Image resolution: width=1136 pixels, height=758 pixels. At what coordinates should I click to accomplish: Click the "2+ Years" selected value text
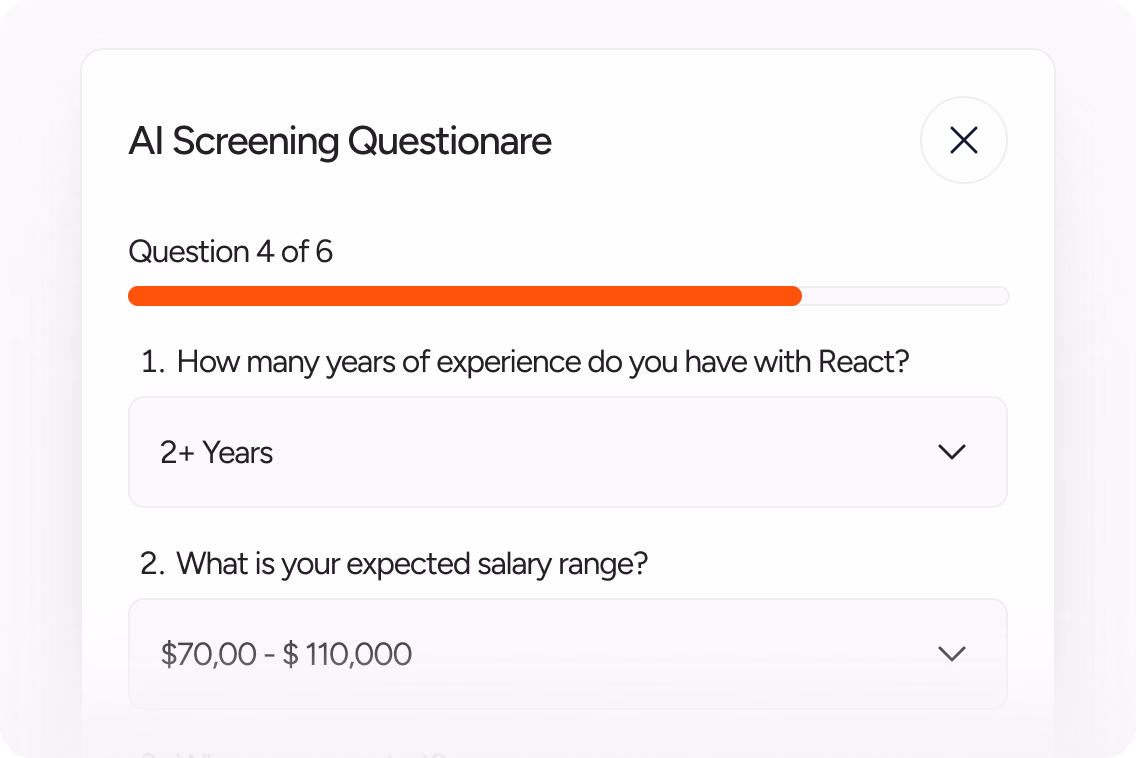tap(217, 453)
